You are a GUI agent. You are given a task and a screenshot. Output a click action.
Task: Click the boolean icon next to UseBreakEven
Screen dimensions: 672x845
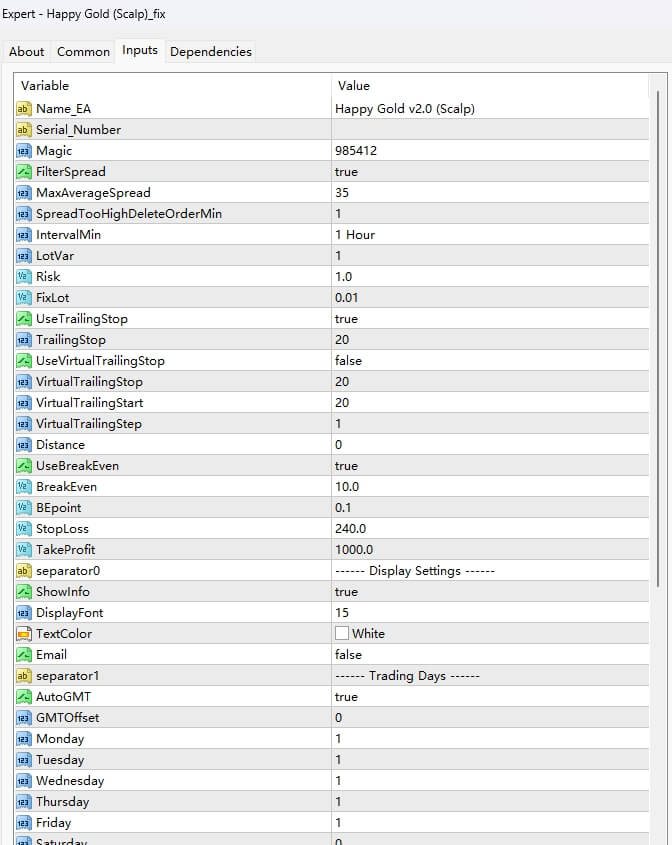pyautogui.click(x=24, y=465)
